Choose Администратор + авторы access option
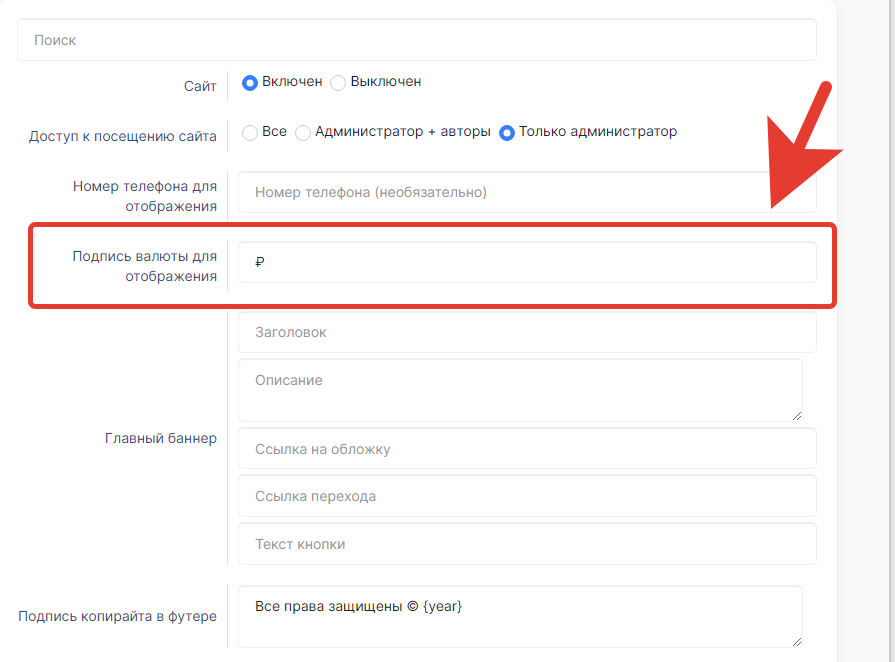Viewport: 895px width, 662px height. 303,132
